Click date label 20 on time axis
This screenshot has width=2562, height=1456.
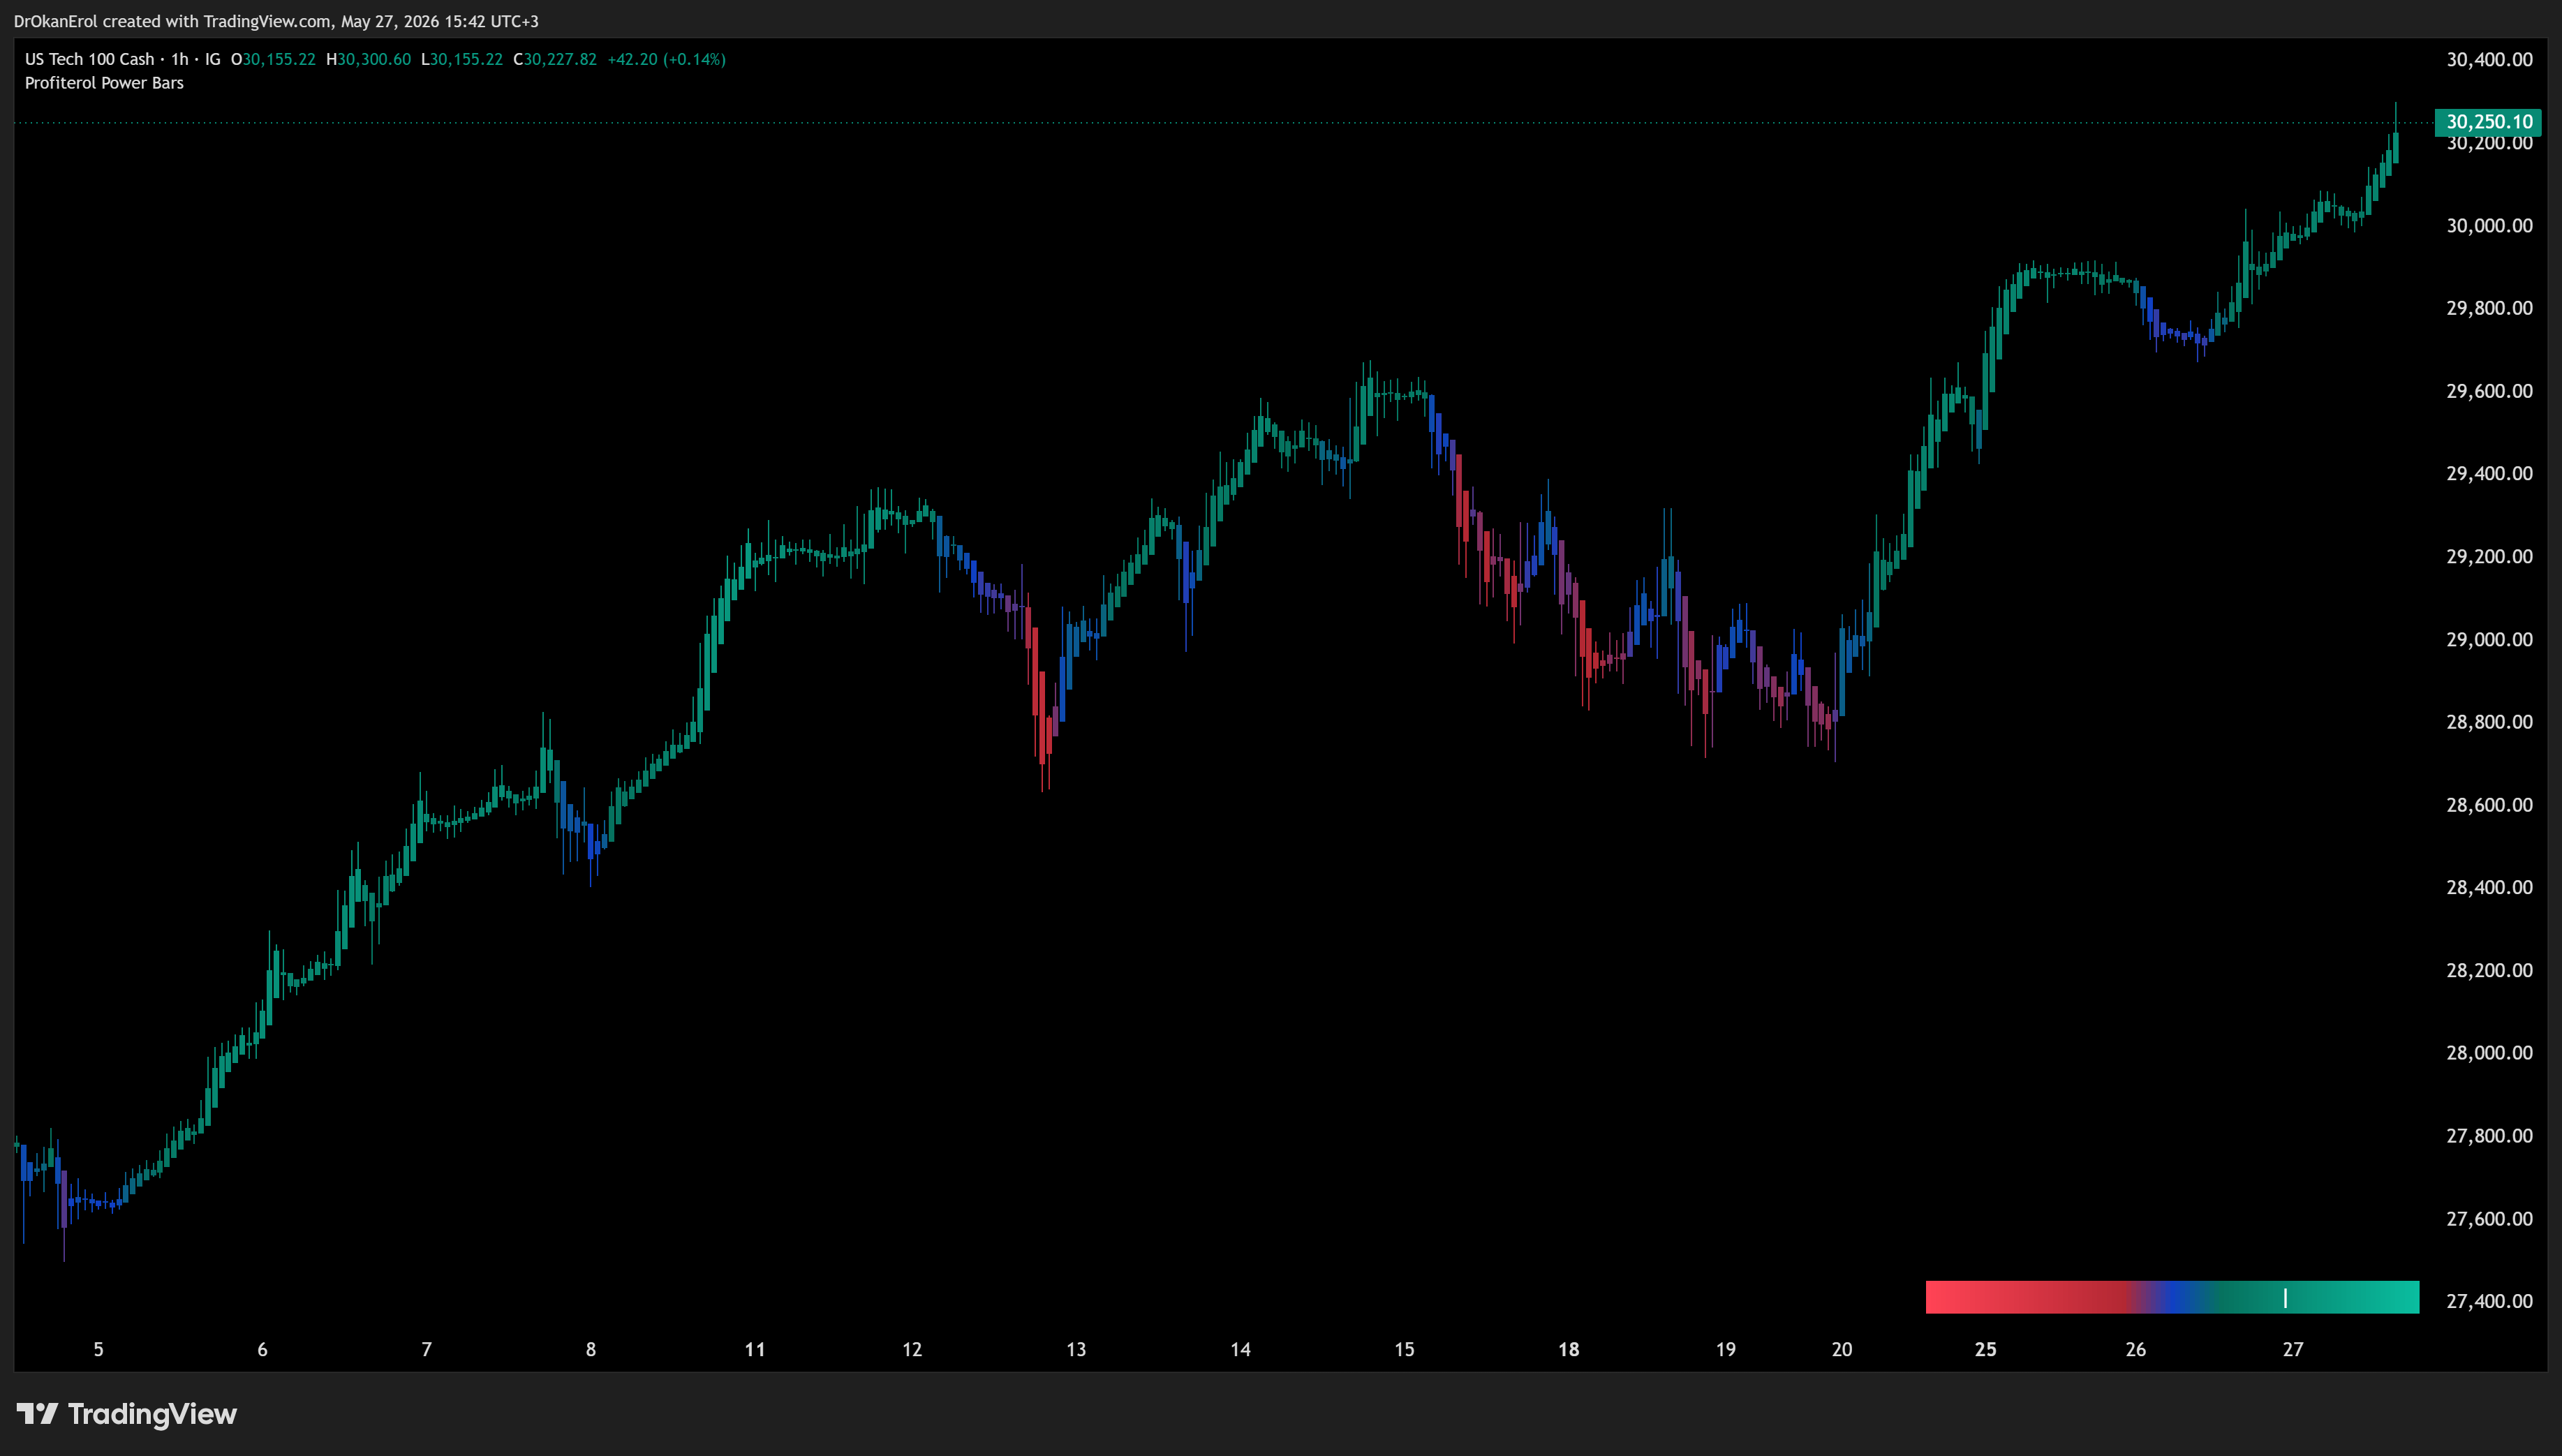(x=1842, y=1350)
